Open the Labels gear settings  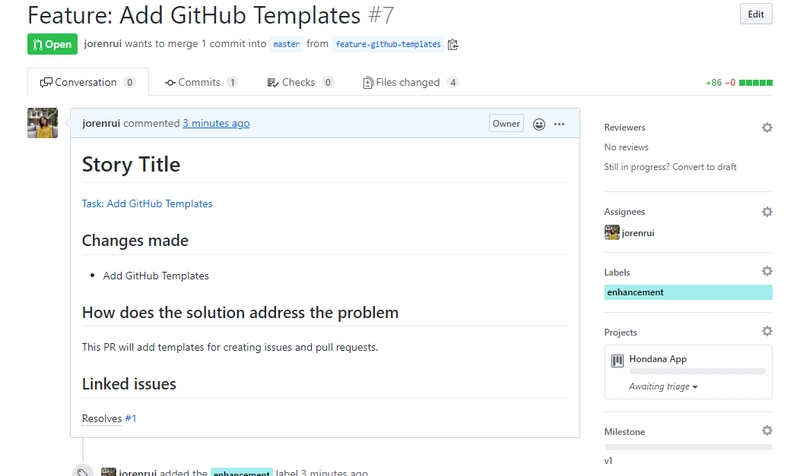coord(767,272)
